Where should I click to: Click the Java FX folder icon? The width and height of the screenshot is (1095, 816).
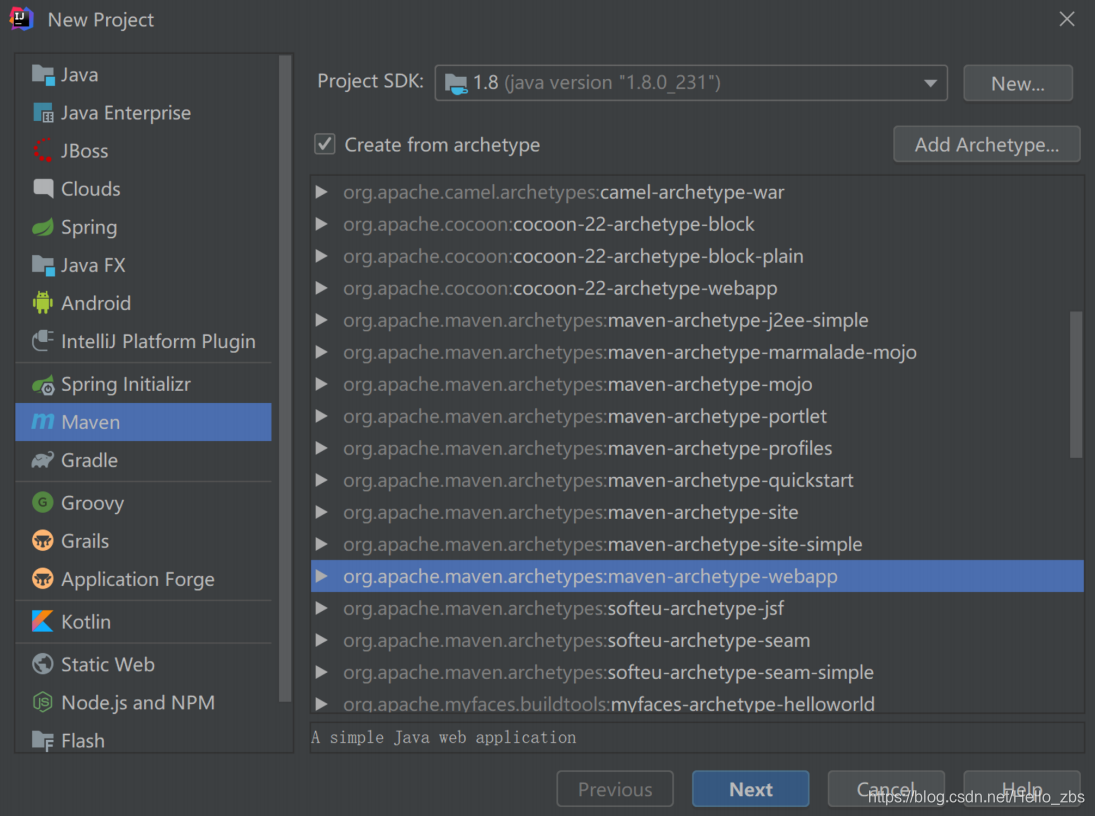pyautogui.click(x=43, y=265)
